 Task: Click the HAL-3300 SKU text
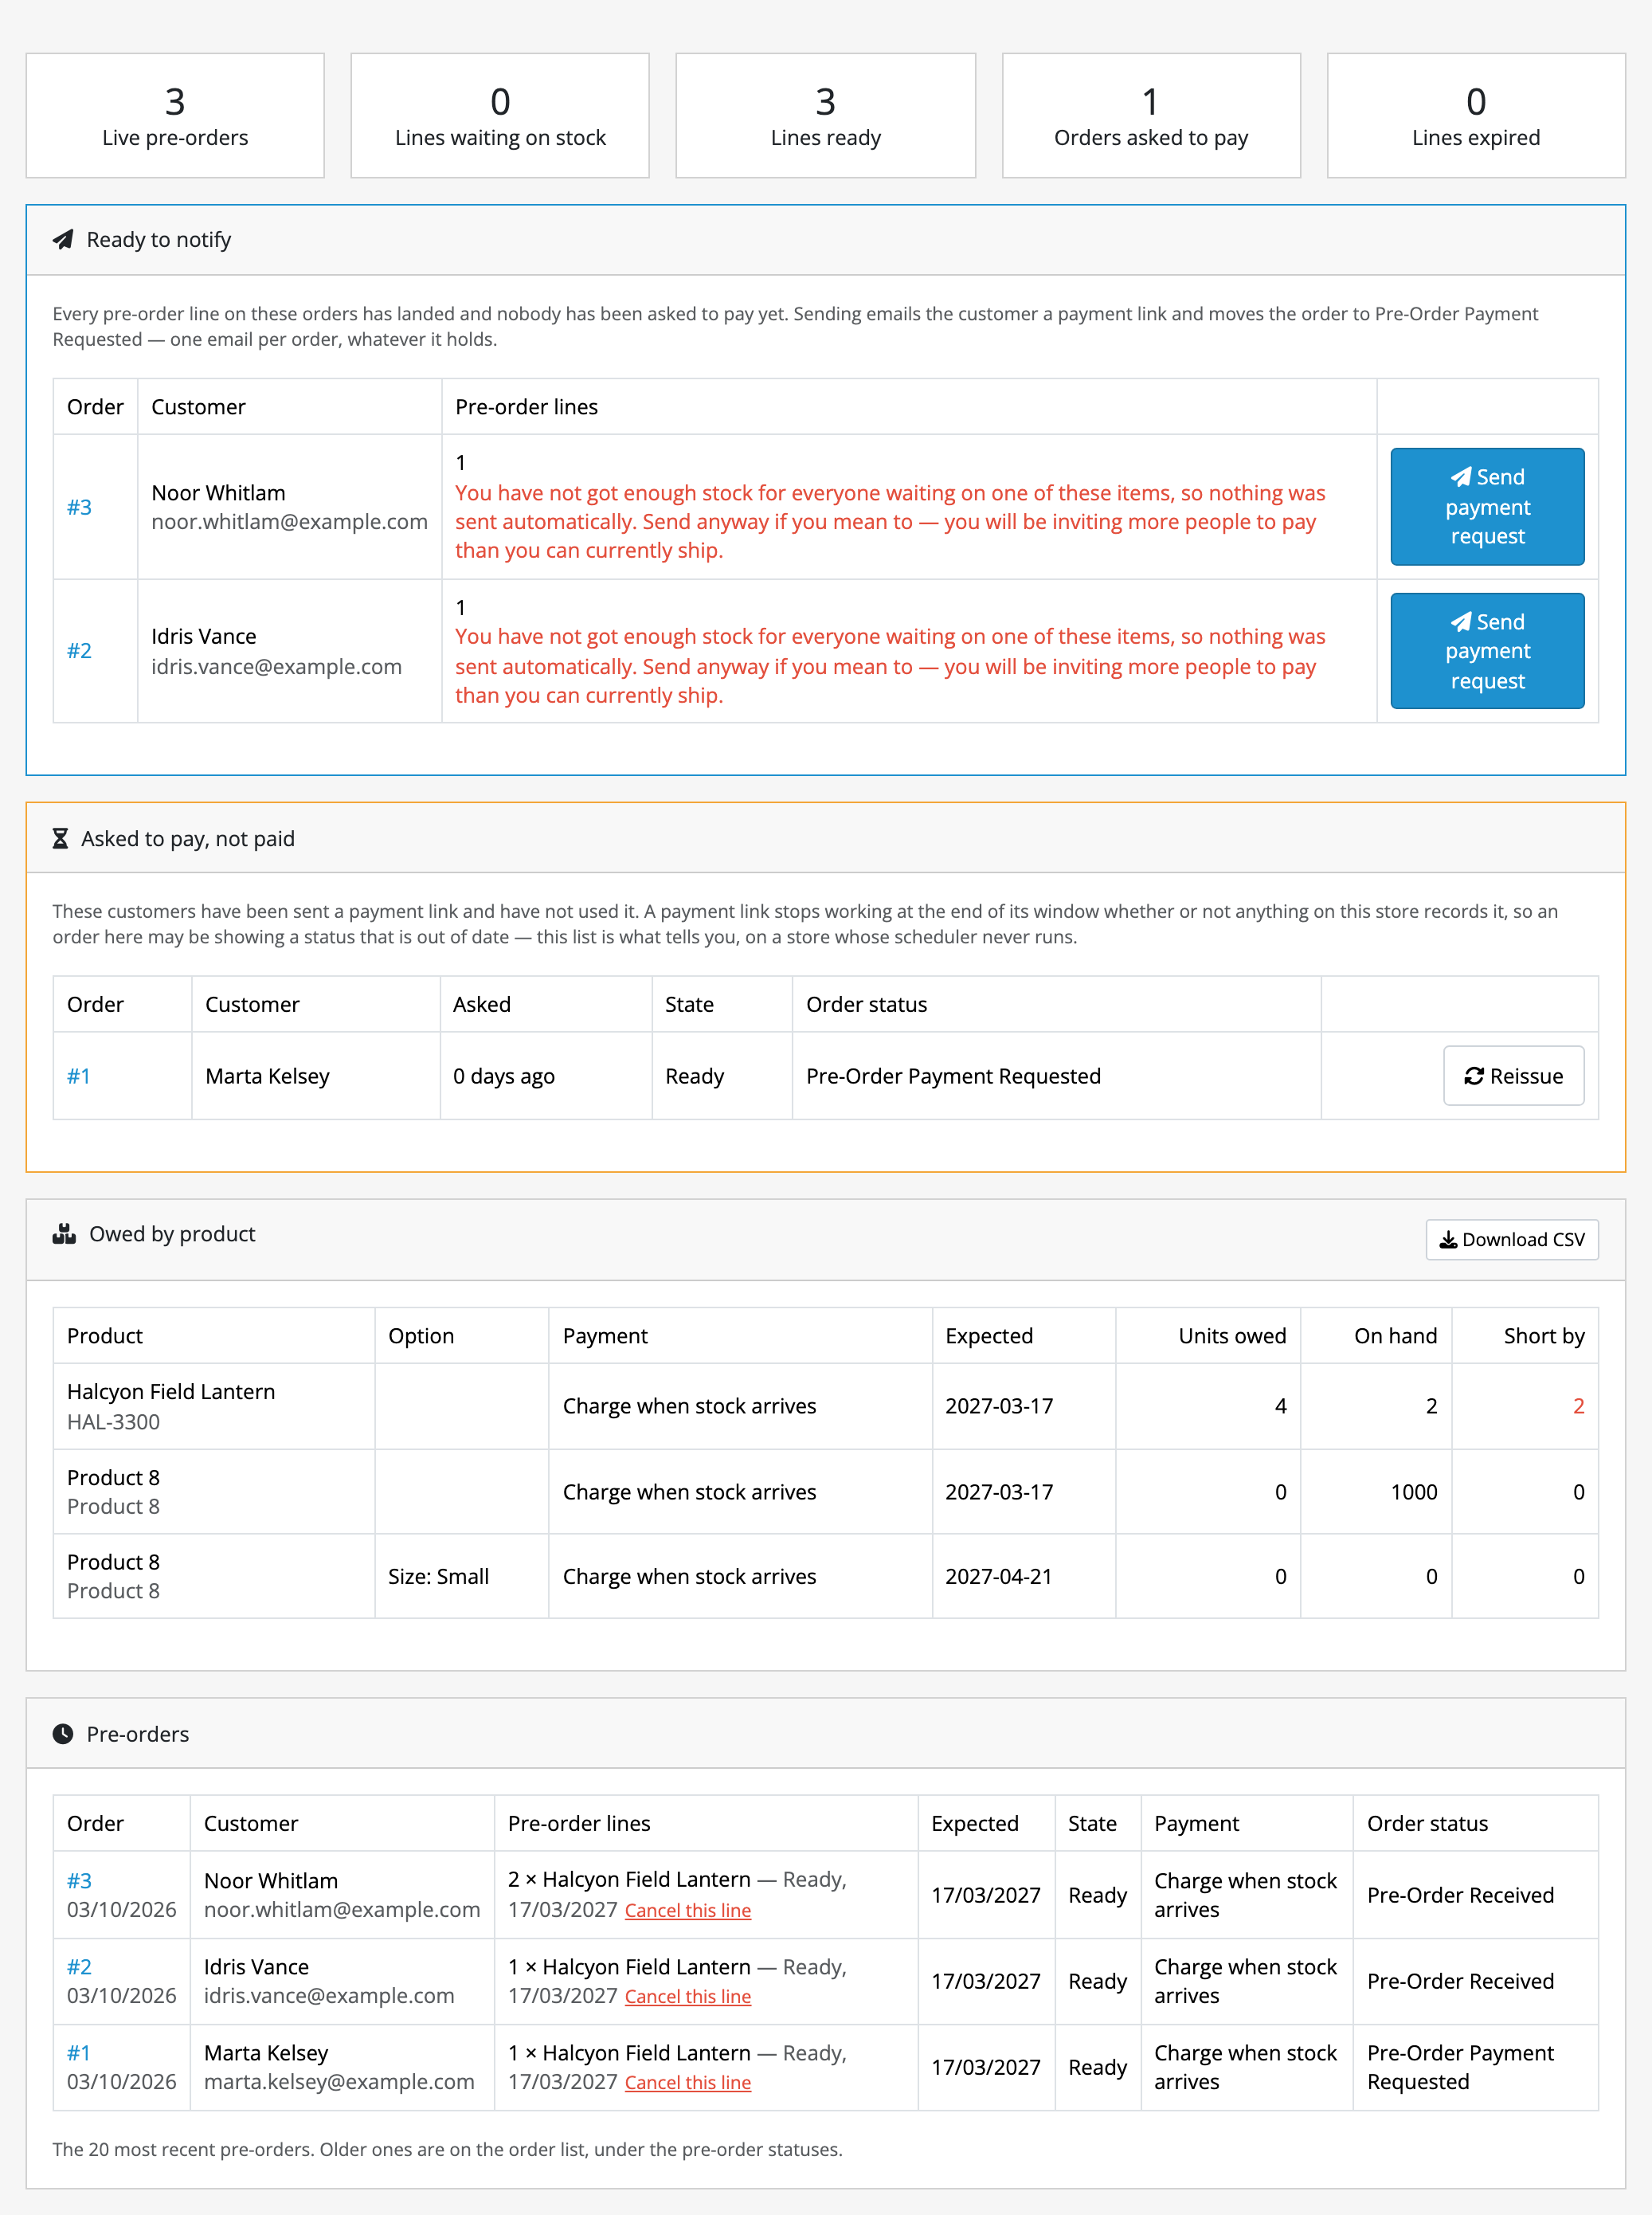[113, 1422]
